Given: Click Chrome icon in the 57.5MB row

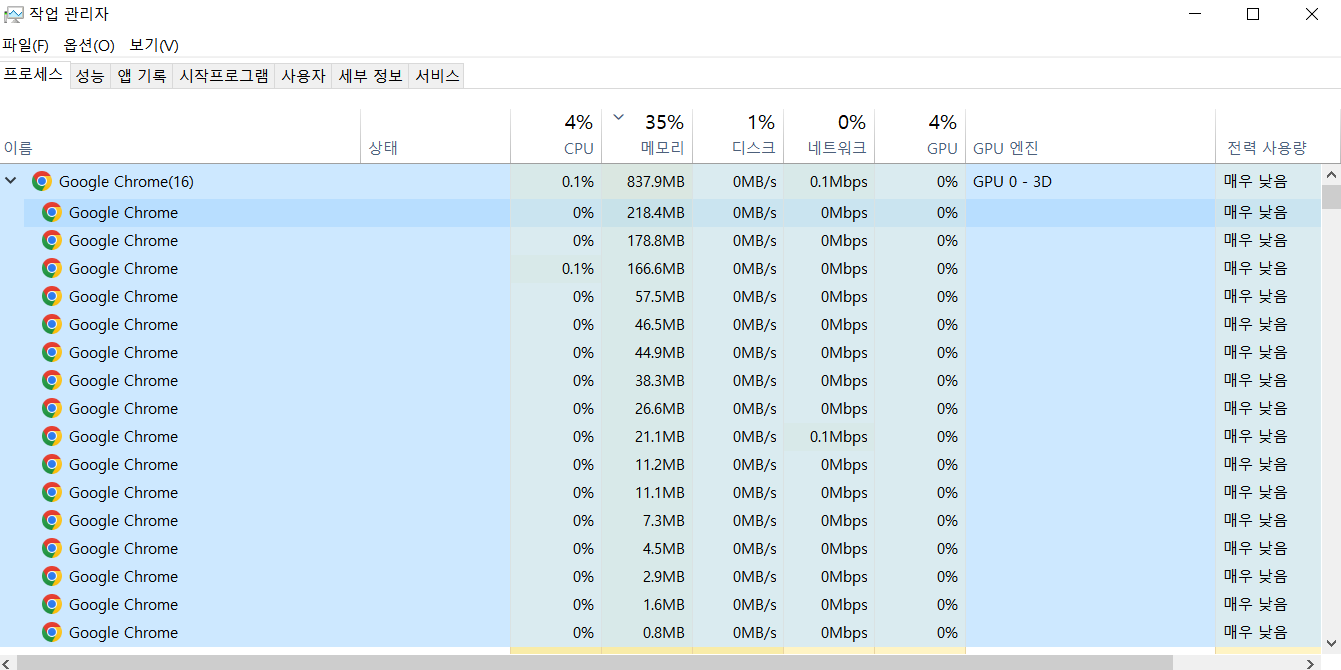Looking at the screenshot, I should click(52, 296).
